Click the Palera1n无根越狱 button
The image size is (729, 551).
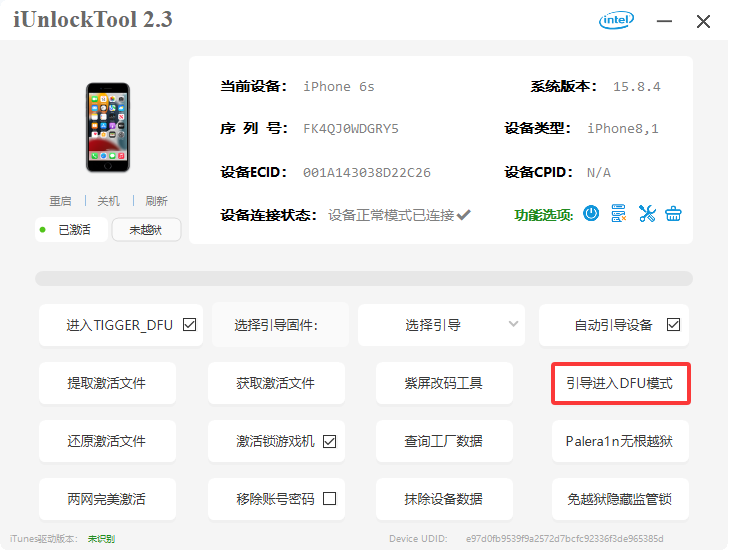click(620, 441)
